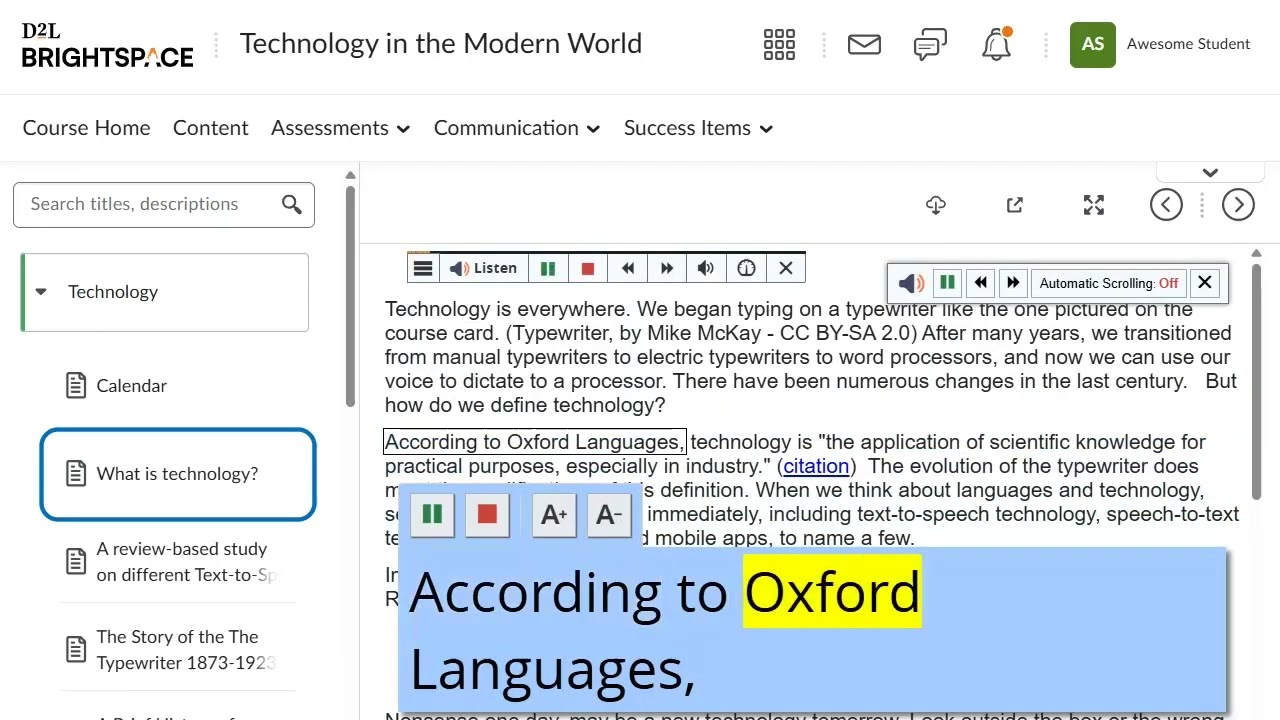Viewport: 1280px width, 720px height.
Task: Open the Content tab
Action: click(210, 128)
